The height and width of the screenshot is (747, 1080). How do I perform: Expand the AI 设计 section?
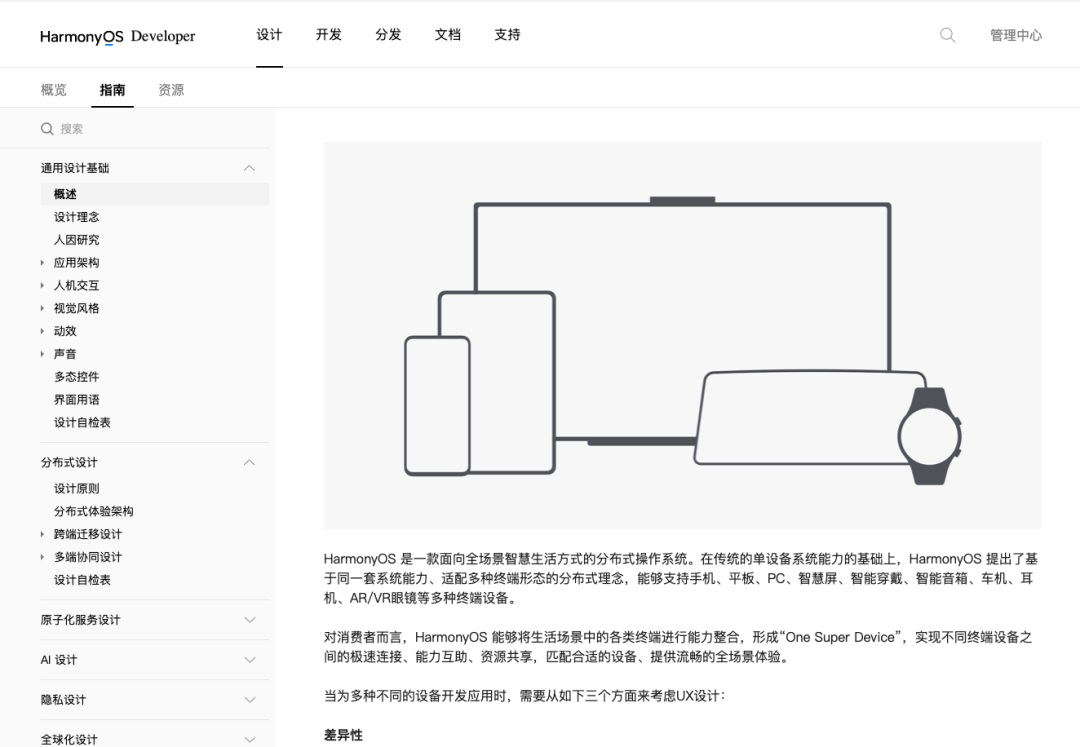(x=249, y=660)
